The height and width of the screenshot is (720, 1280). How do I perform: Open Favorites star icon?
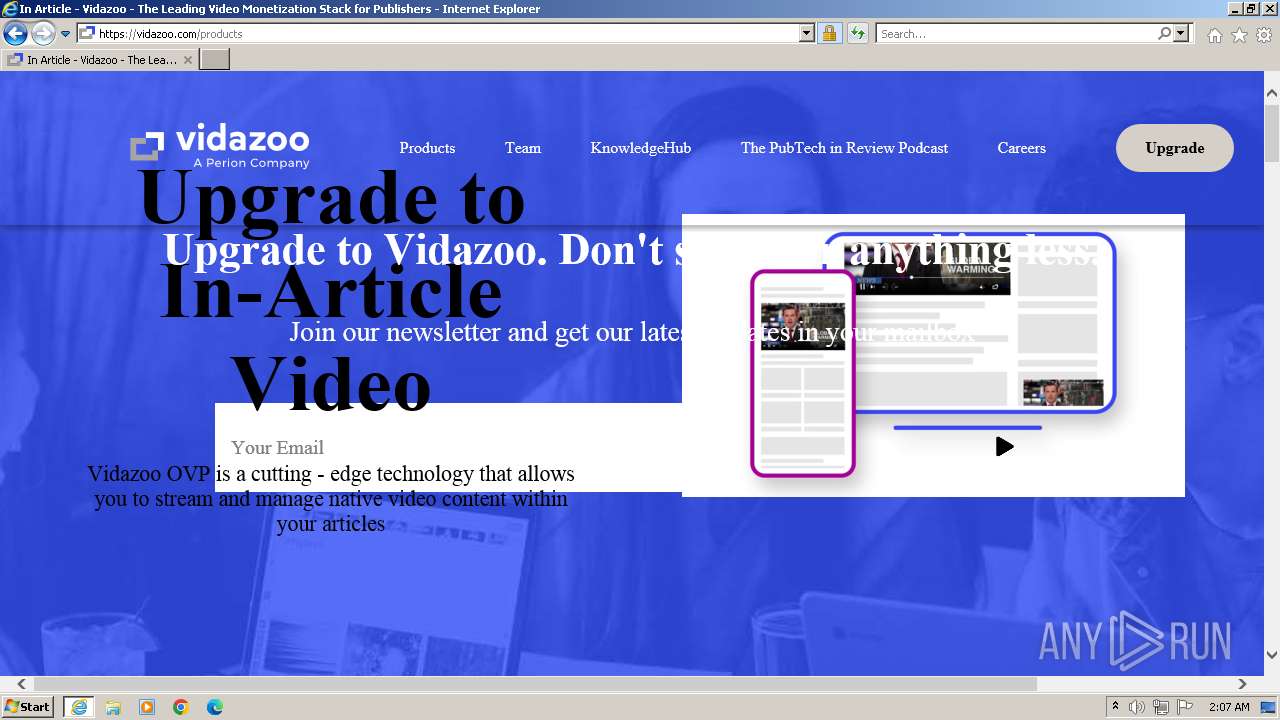tap(1239, 35)
